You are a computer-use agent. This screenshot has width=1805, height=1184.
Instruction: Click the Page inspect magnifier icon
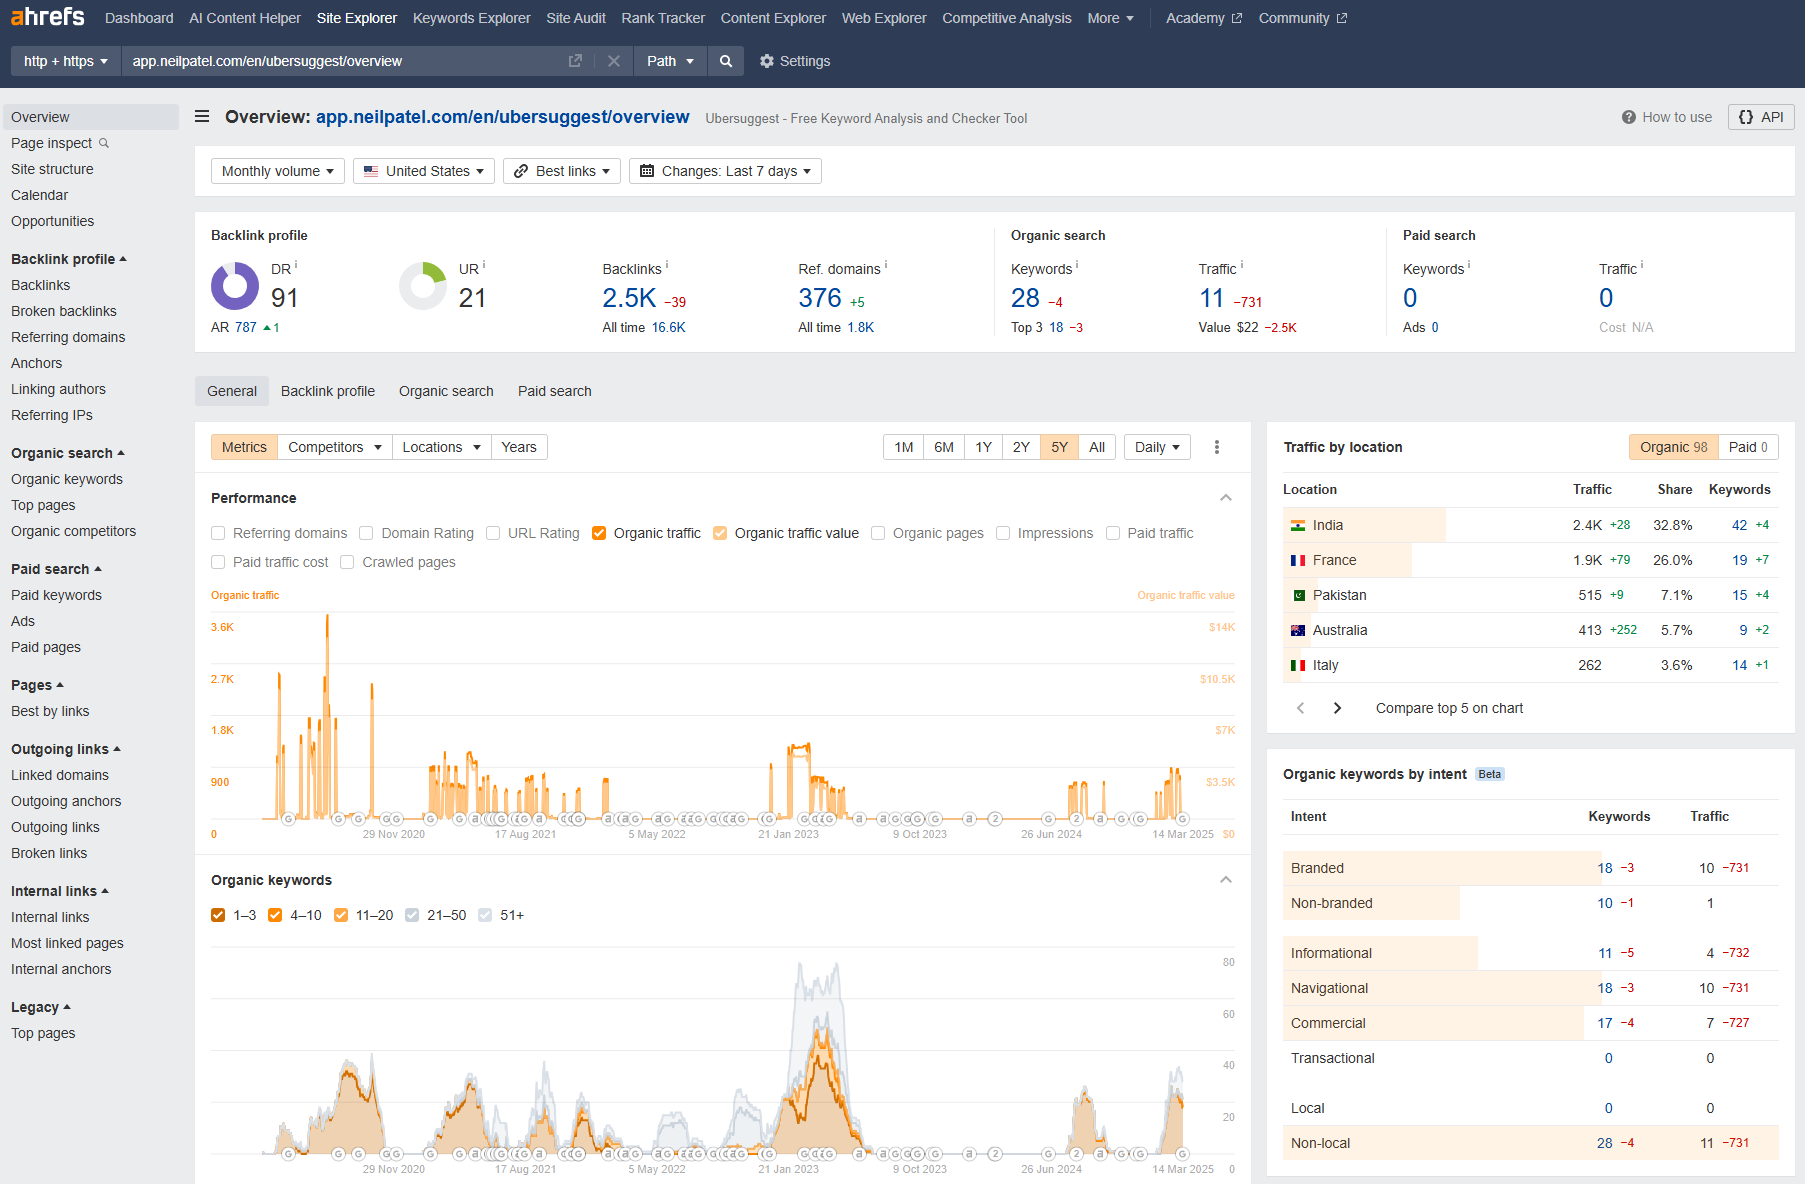pos(104,143)
